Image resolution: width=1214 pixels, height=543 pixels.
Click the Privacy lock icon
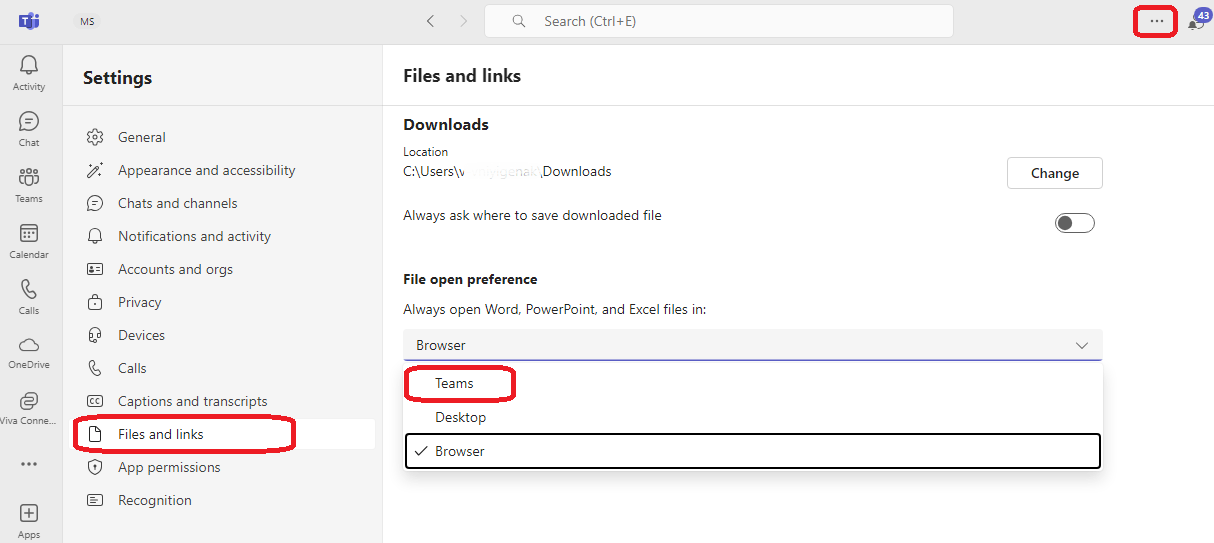point(95,302)
